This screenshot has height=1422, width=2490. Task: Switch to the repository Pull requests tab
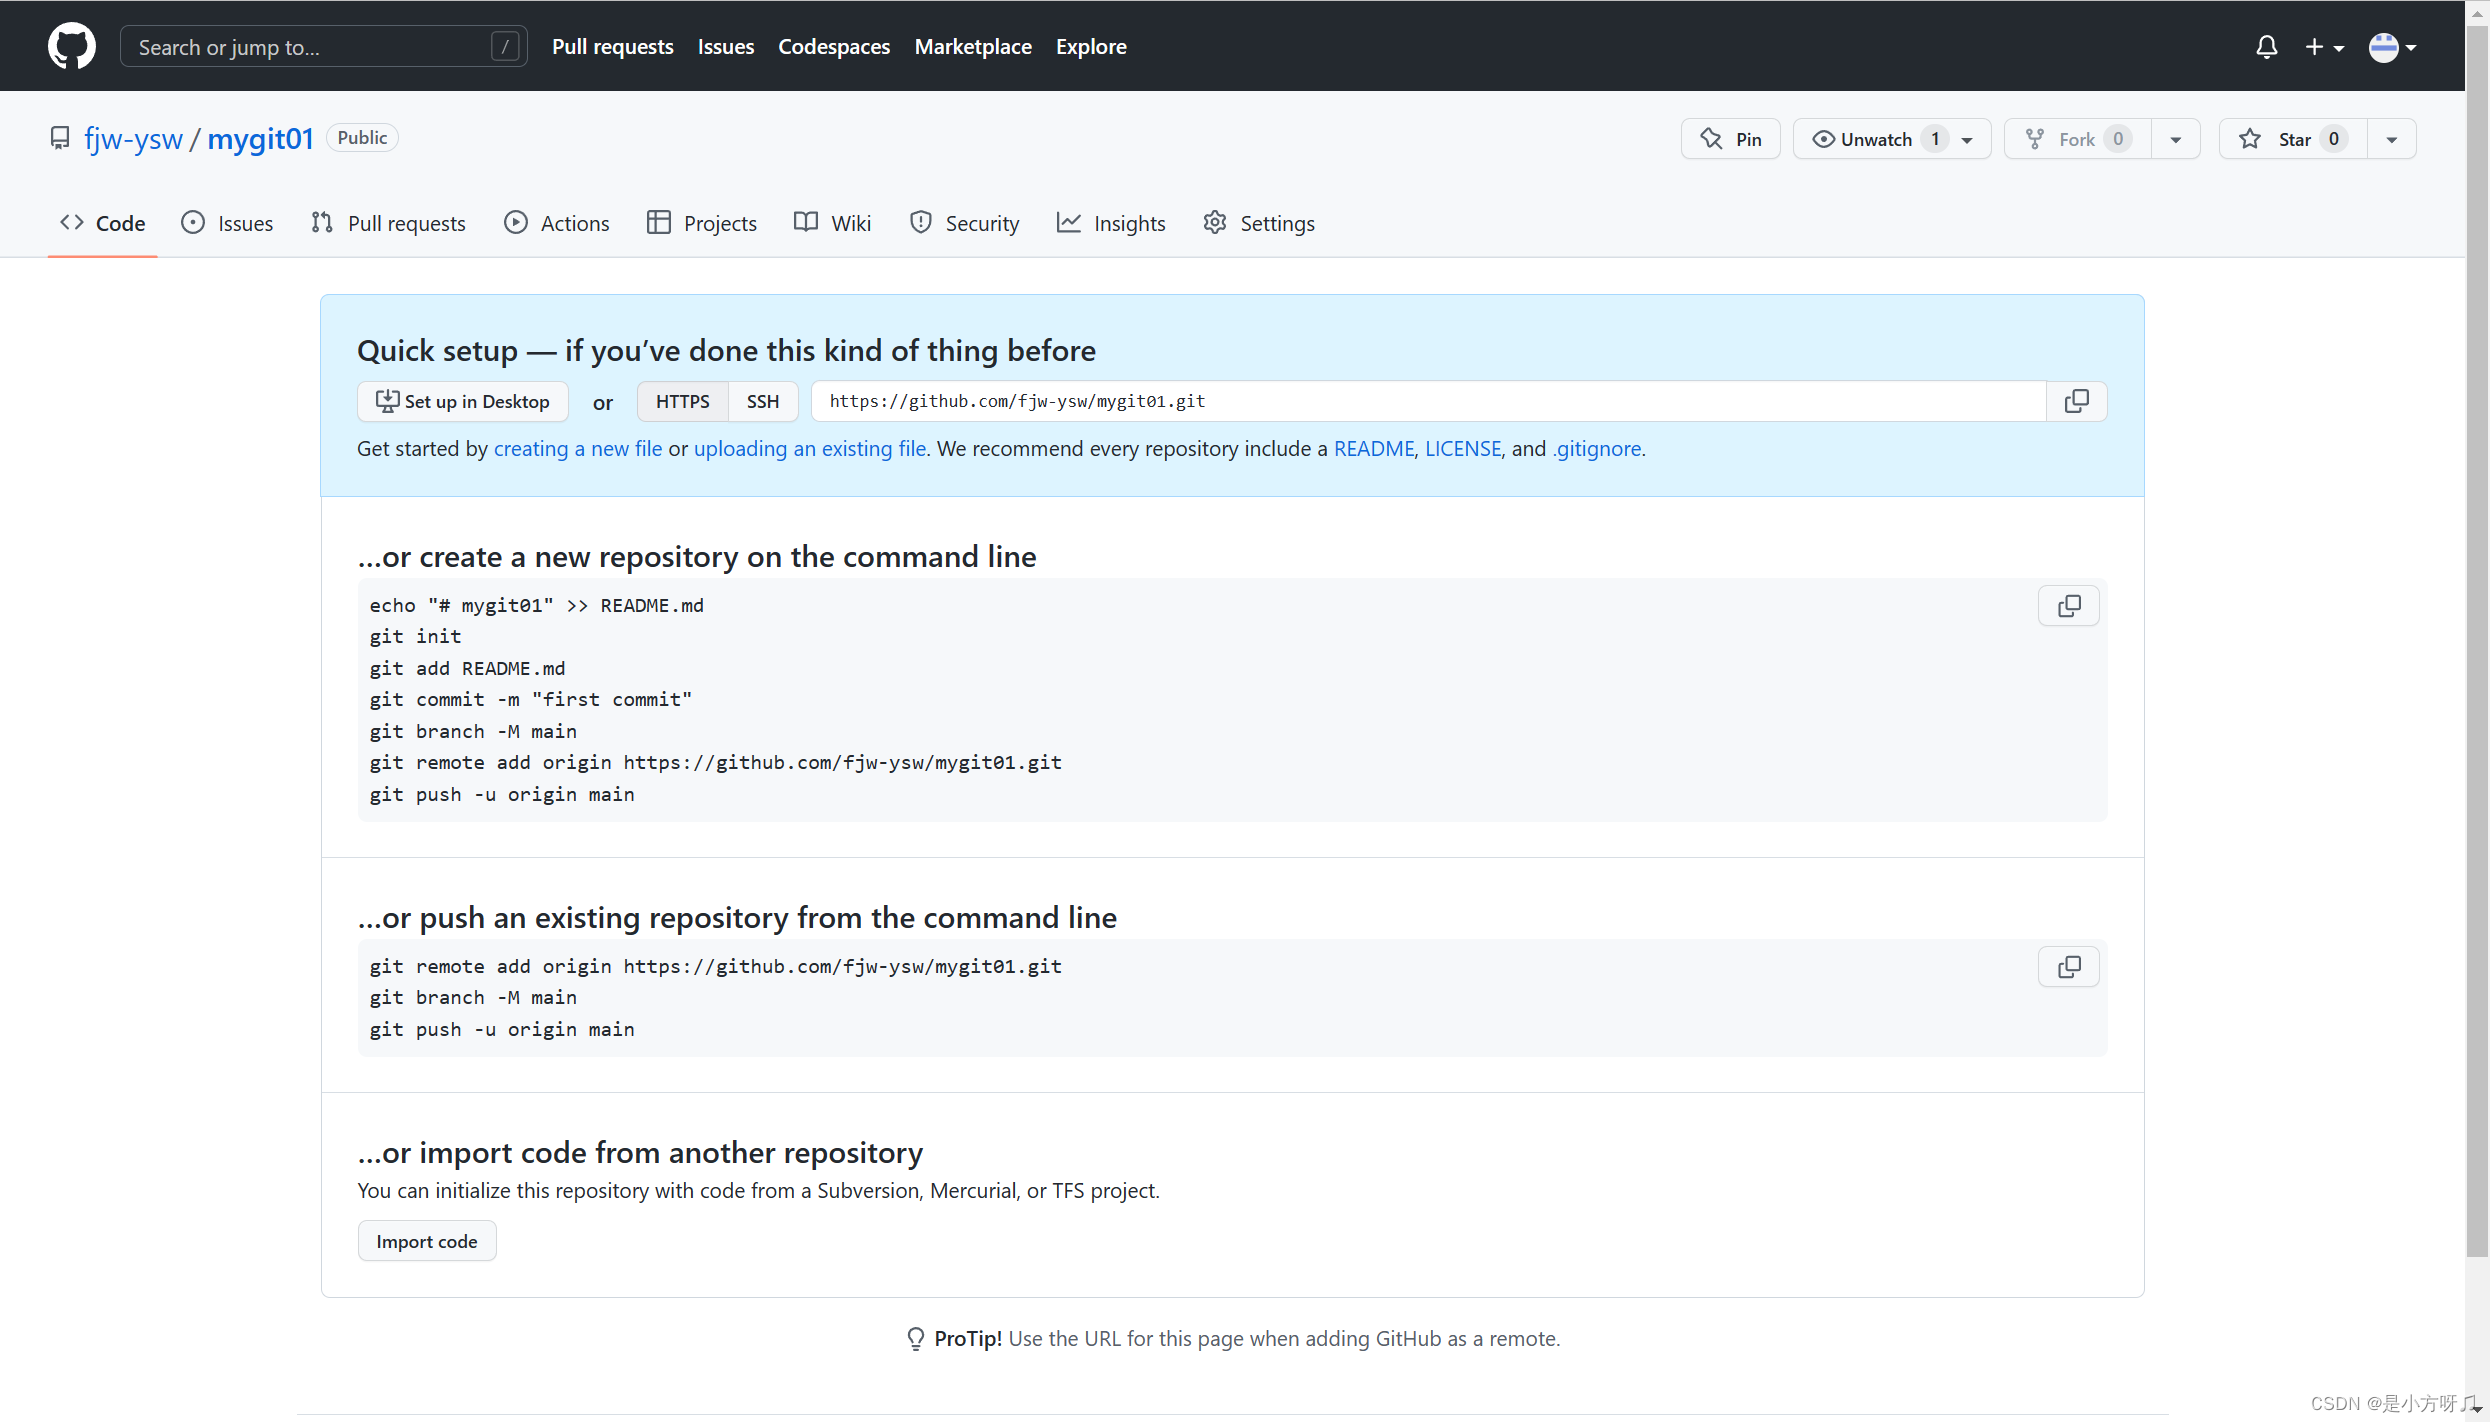(x=388, y=223)
